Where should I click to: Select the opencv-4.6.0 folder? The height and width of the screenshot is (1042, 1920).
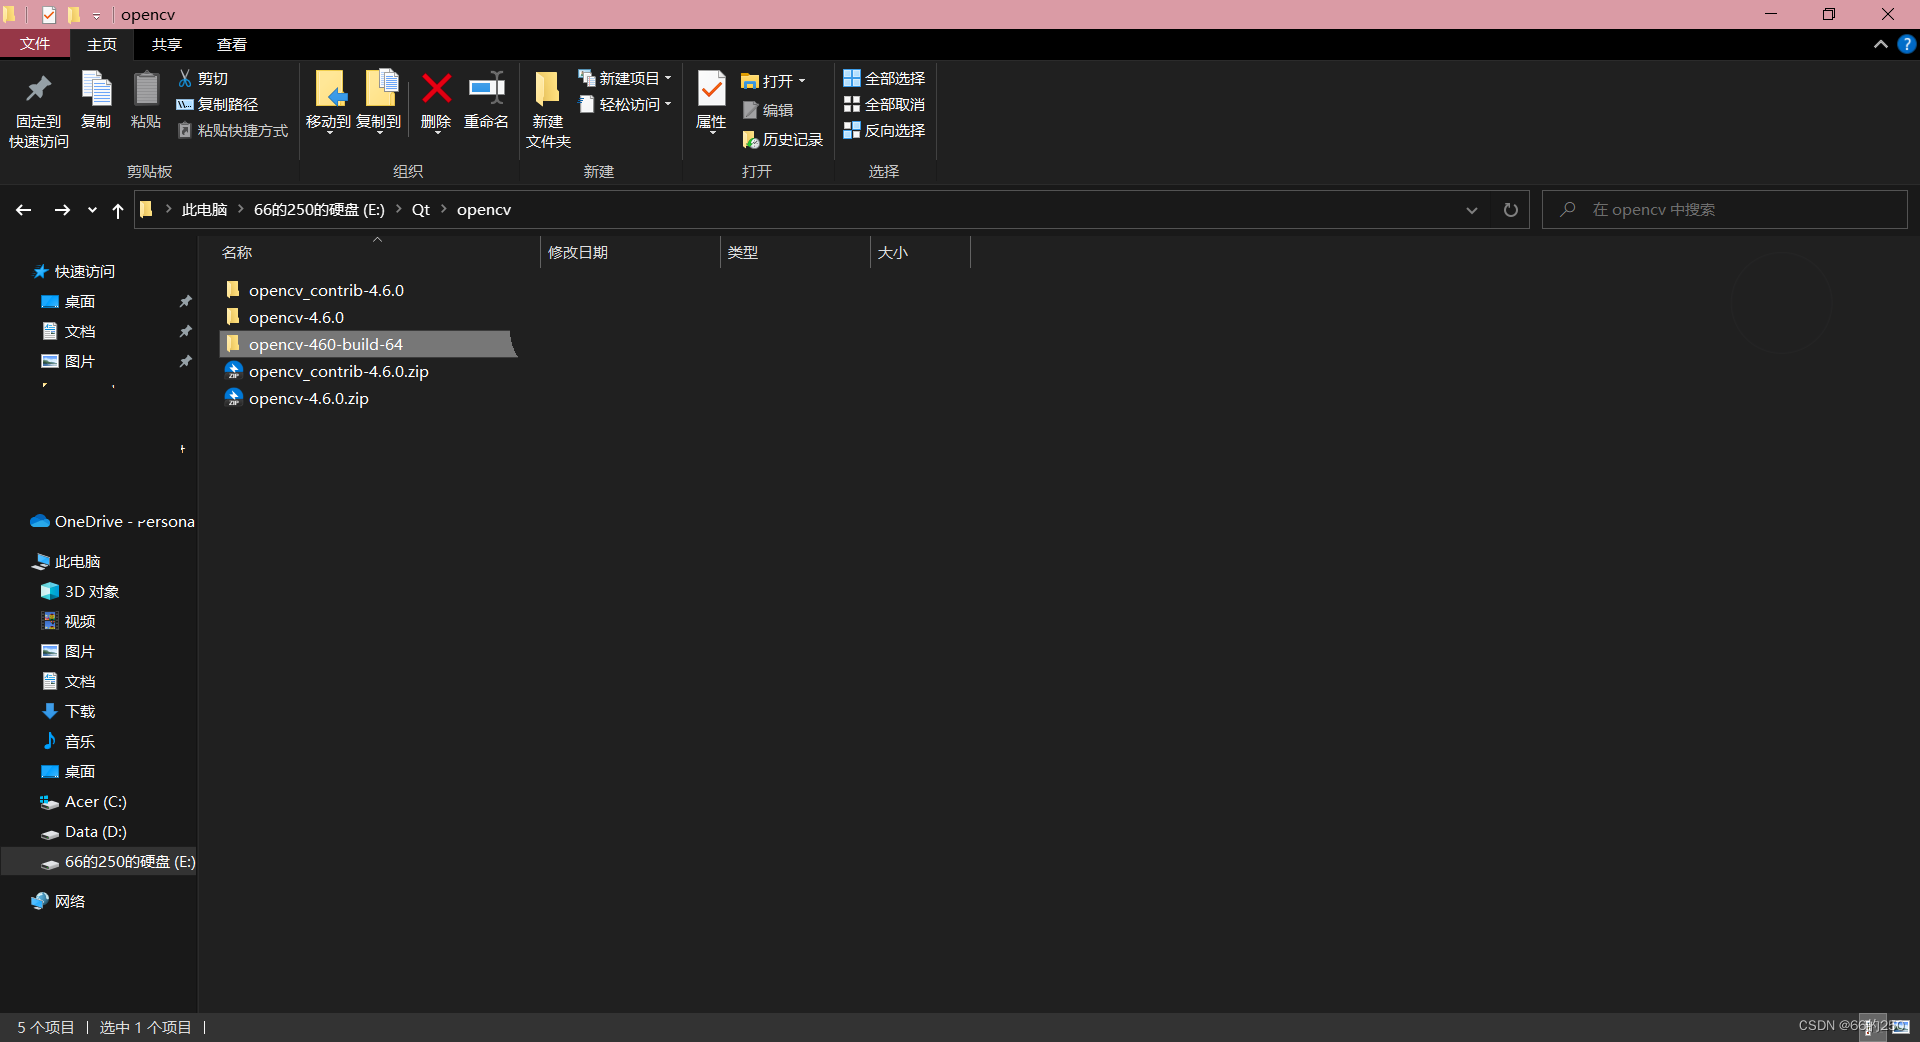[296, 317]
